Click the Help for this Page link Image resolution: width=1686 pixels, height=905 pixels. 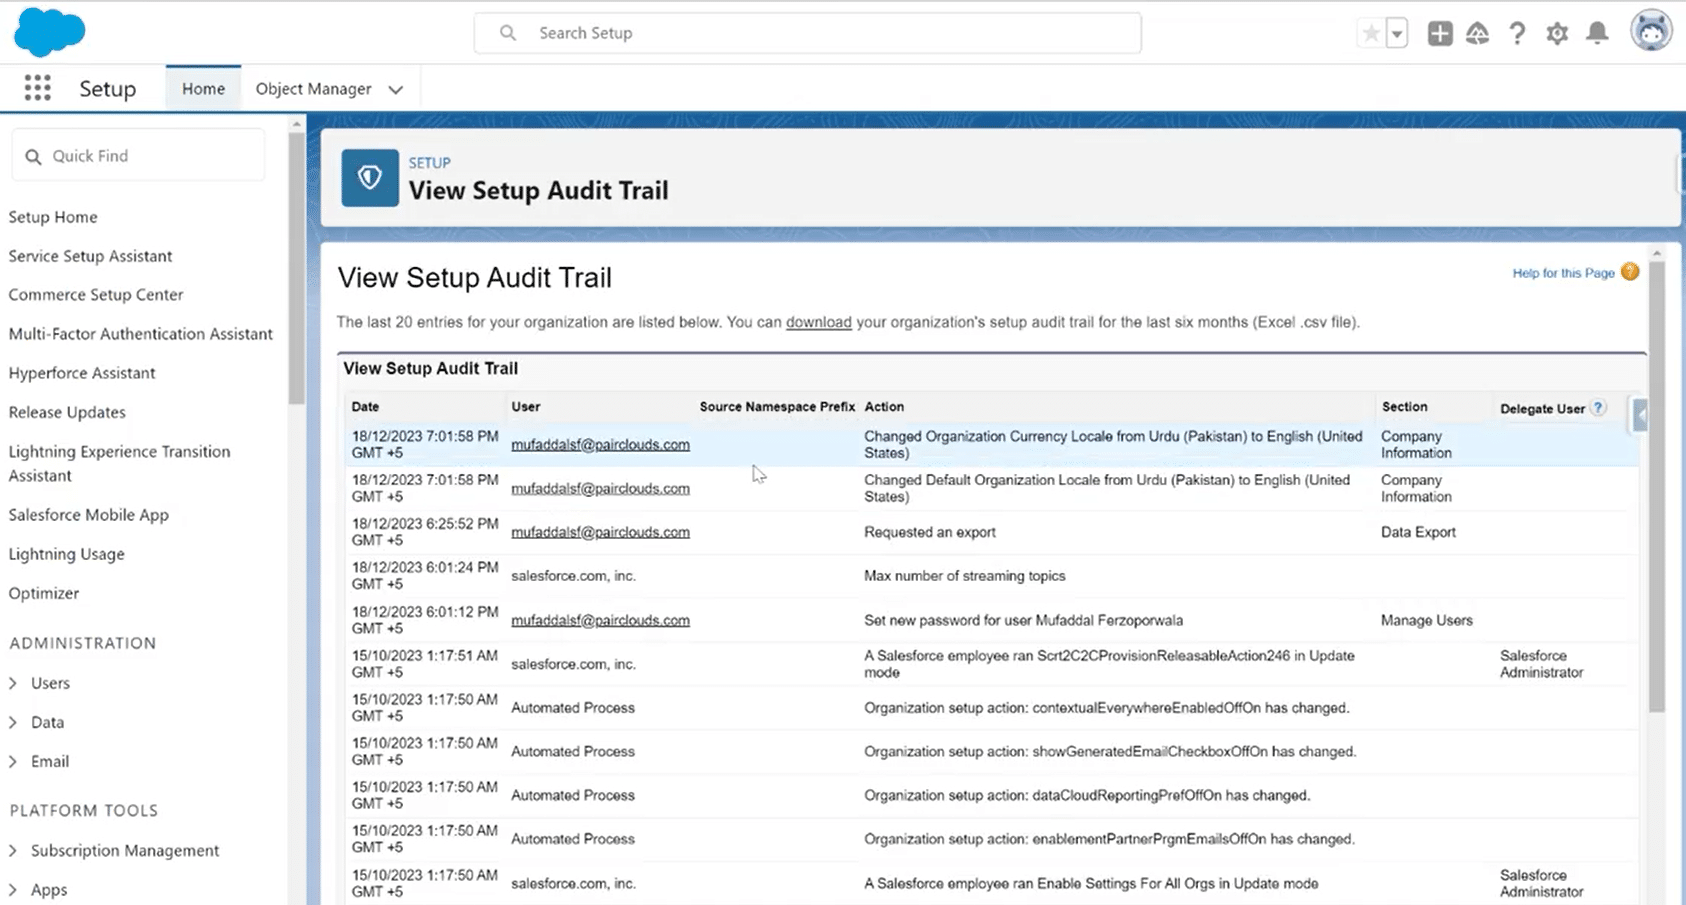[x=1563, y=273]
